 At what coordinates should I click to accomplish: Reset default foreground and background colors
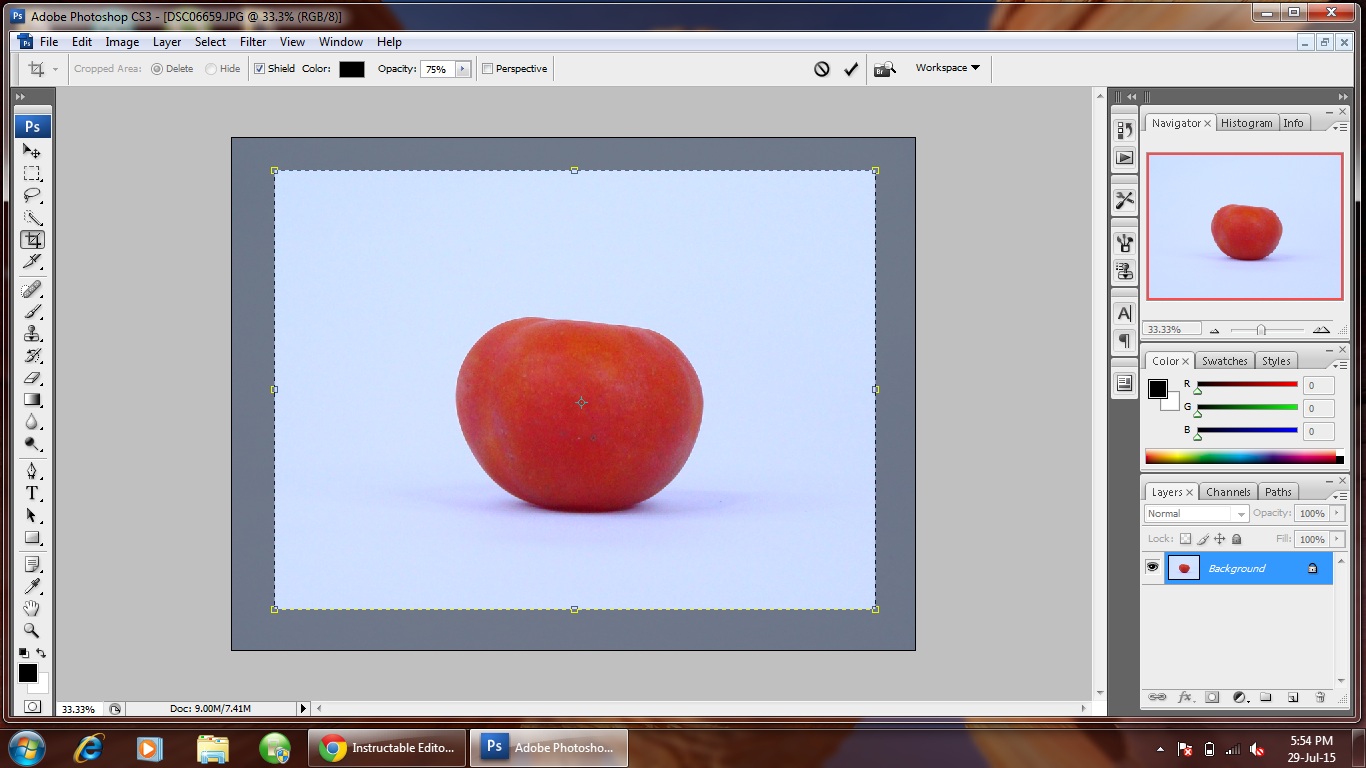[x=24, y=653]
